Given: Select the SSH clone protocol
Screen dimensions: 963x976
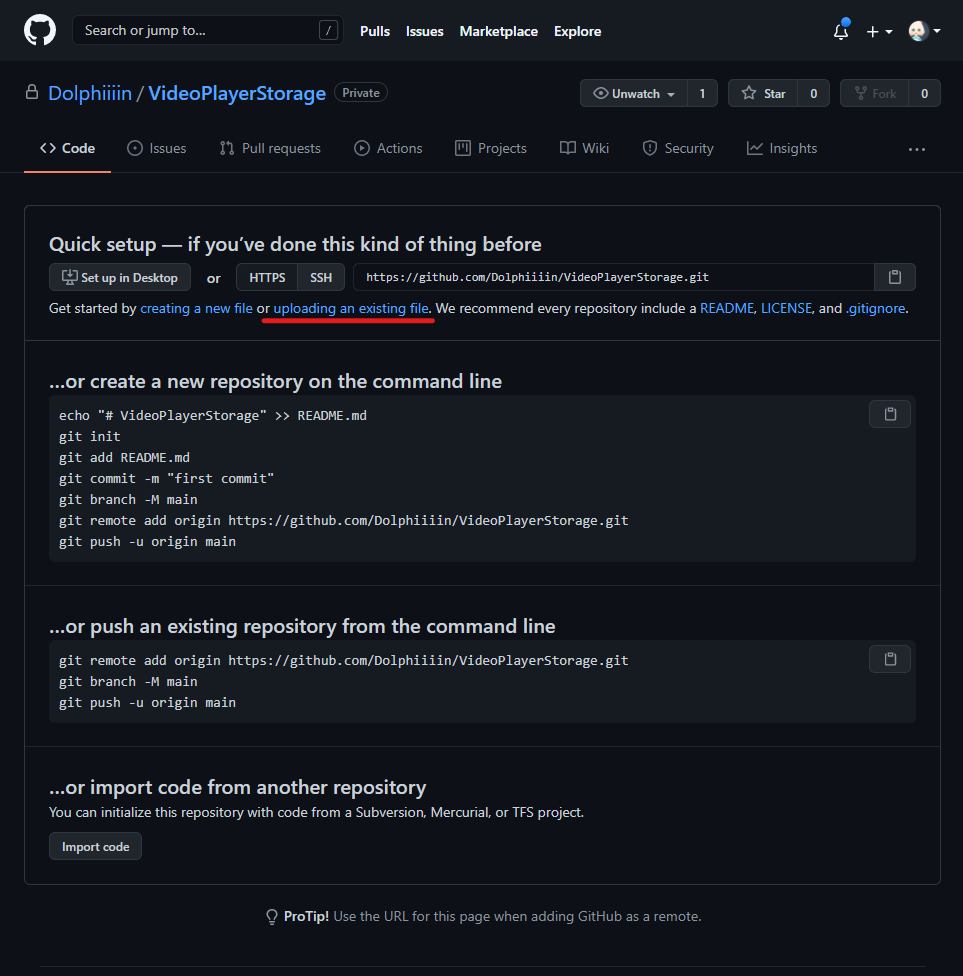Looking at the screenshot, I should pyautogui.click(x=321, y=278).
